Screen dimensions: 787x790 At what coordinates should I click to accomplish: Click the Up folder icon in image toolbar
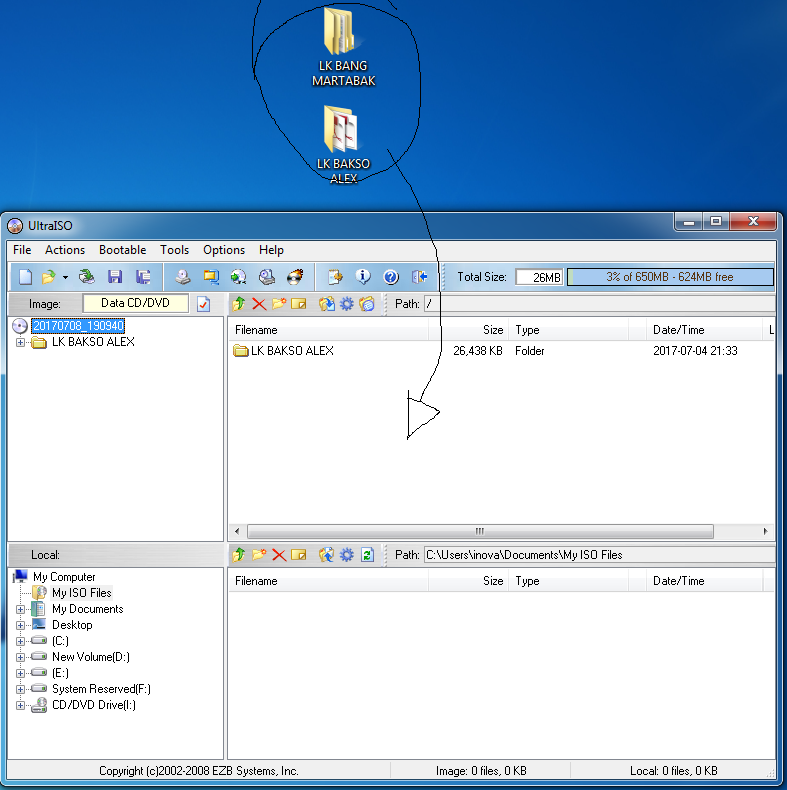click(x=239, y=303)
